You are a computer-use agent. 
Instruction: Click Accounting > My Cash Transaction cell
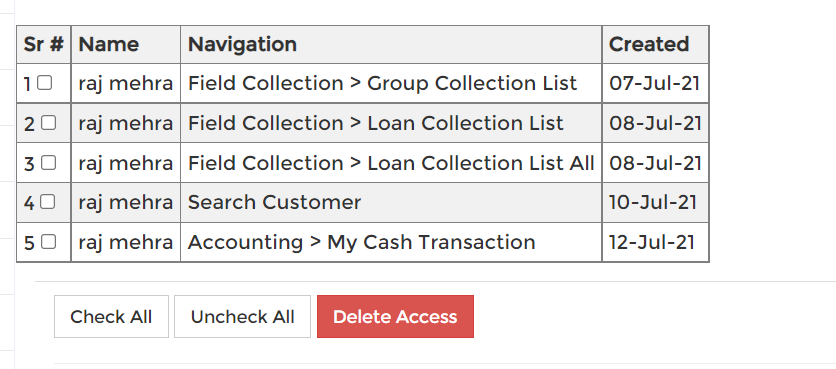pyautogui.click(x=391, y=242)
